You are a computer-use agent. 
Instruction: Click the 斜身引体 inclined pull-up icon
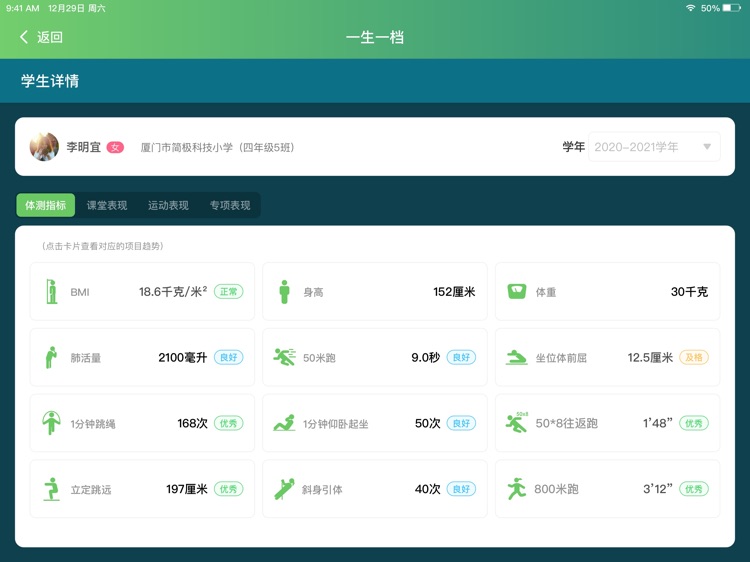(284, 489)
